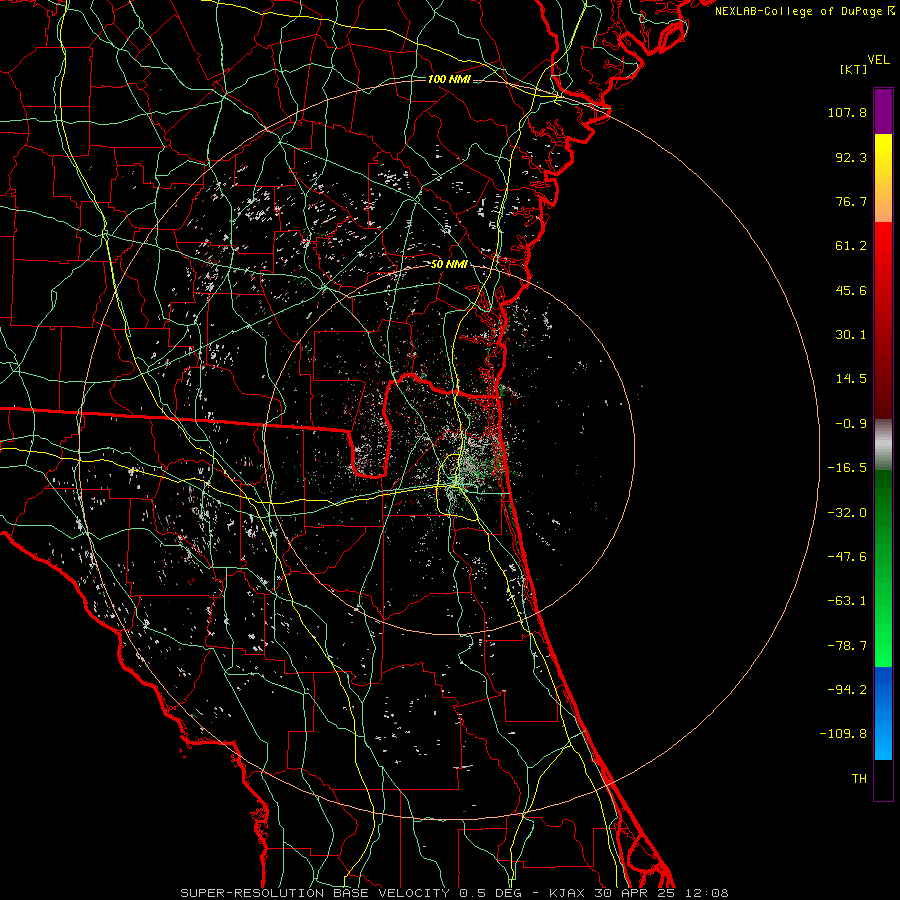Click the -109.8 legend value
Screen dimensions: 900x900
point(843,734)
